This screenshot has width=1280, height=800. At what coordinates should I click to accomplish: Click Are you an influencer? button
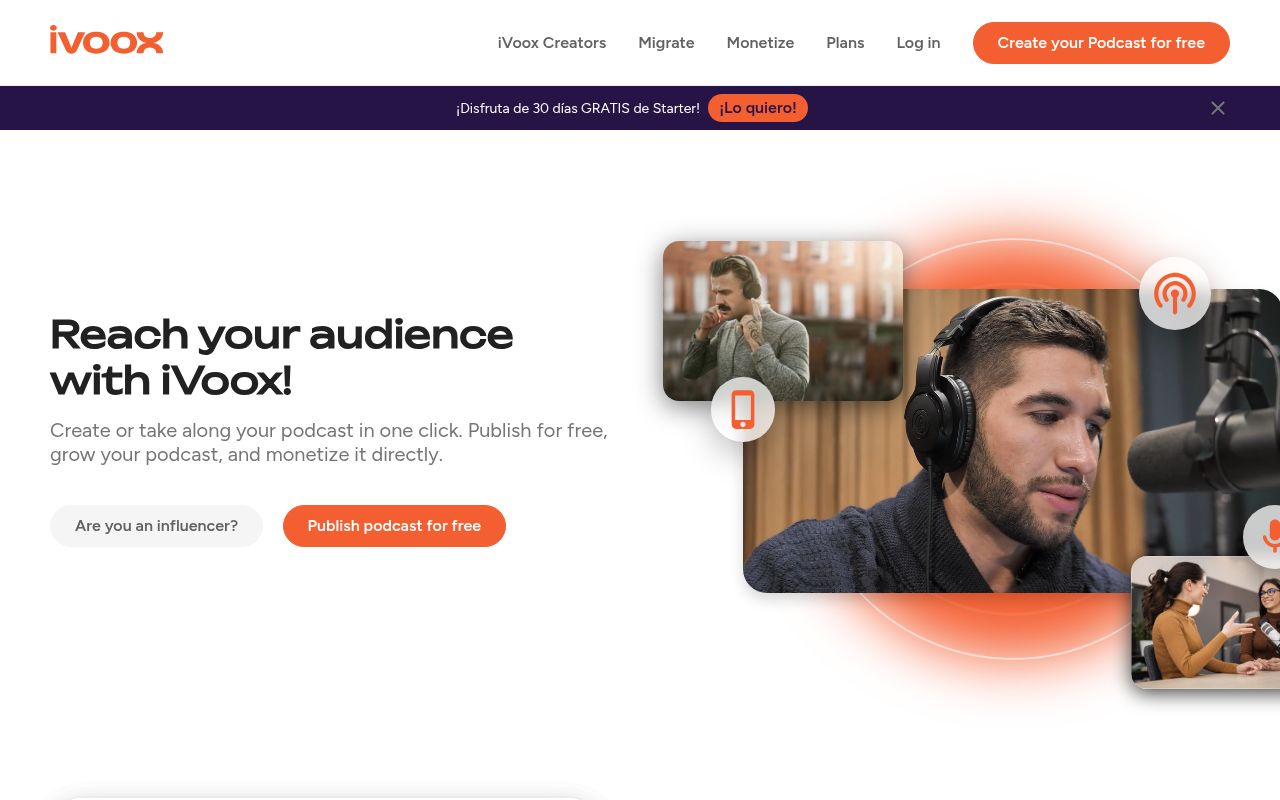coord(156,526)
